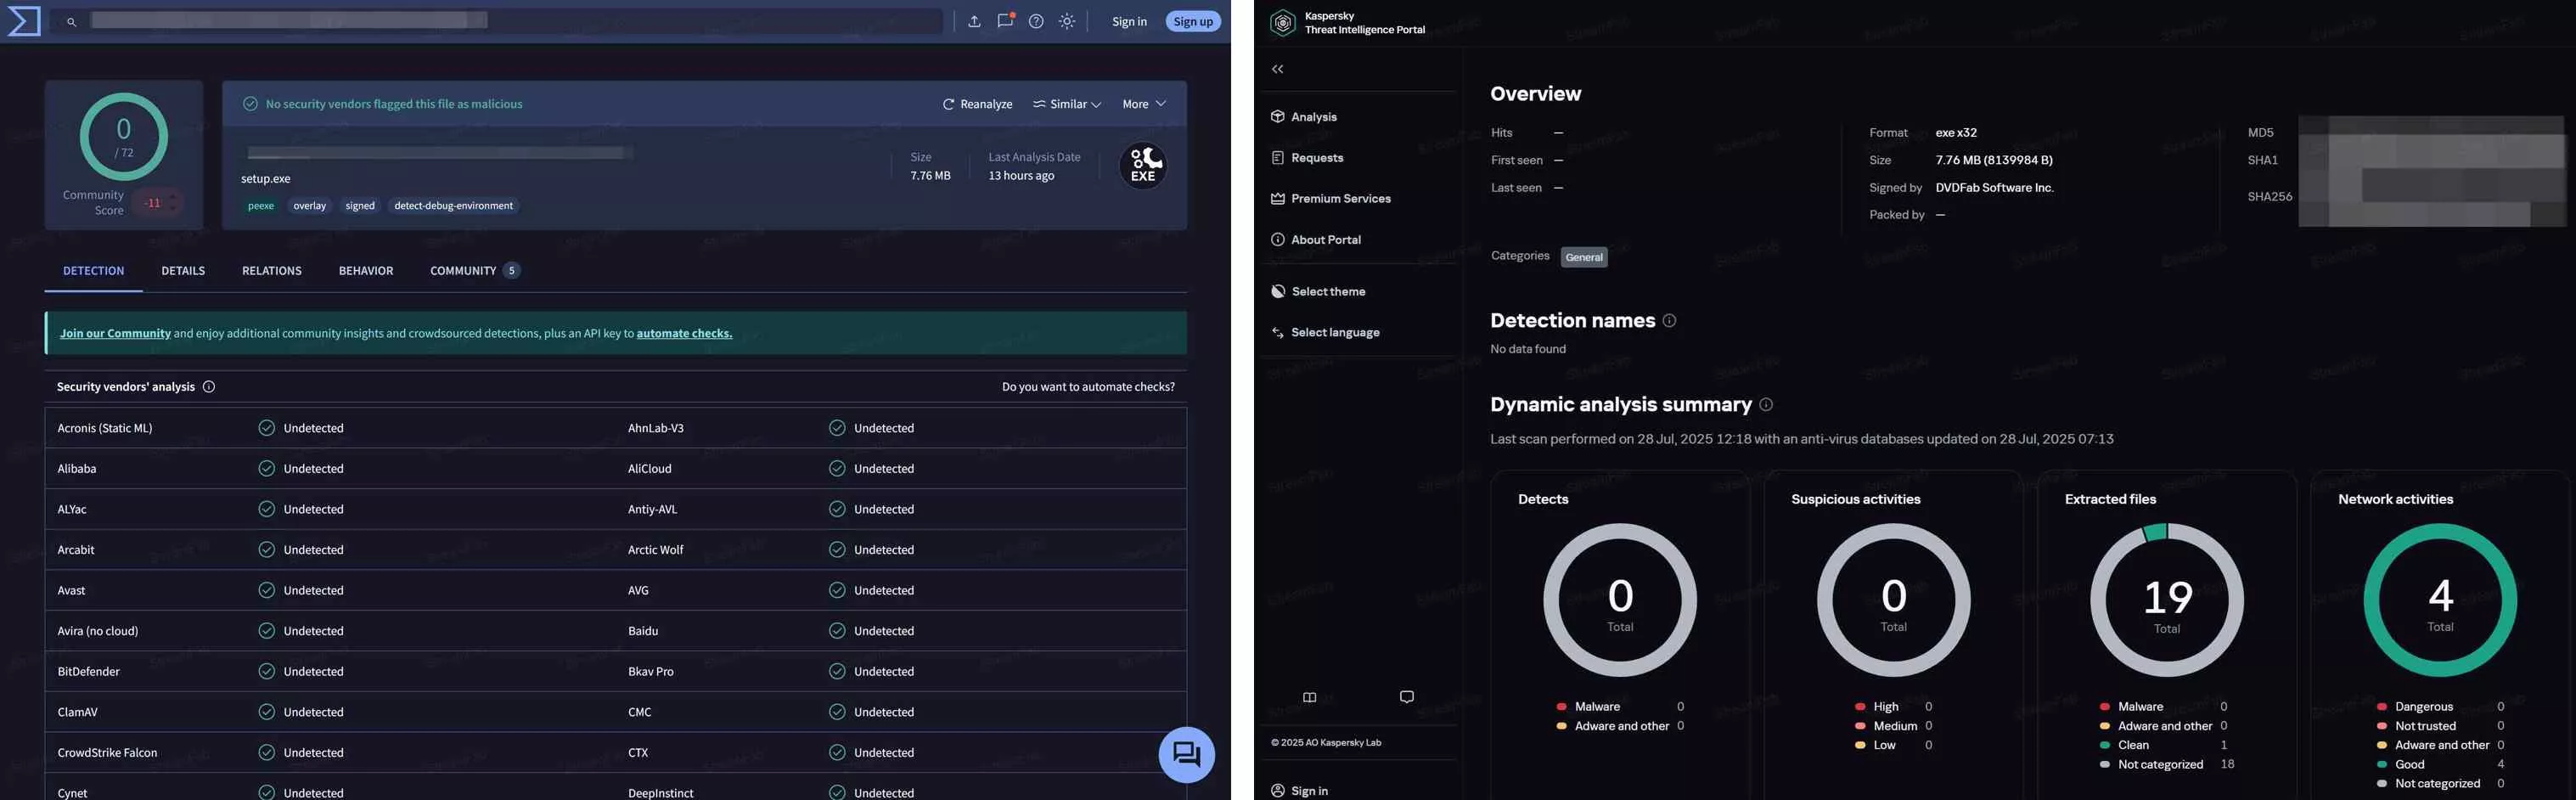
Task: Open the Join our Community link
Action: click(115, 334)
